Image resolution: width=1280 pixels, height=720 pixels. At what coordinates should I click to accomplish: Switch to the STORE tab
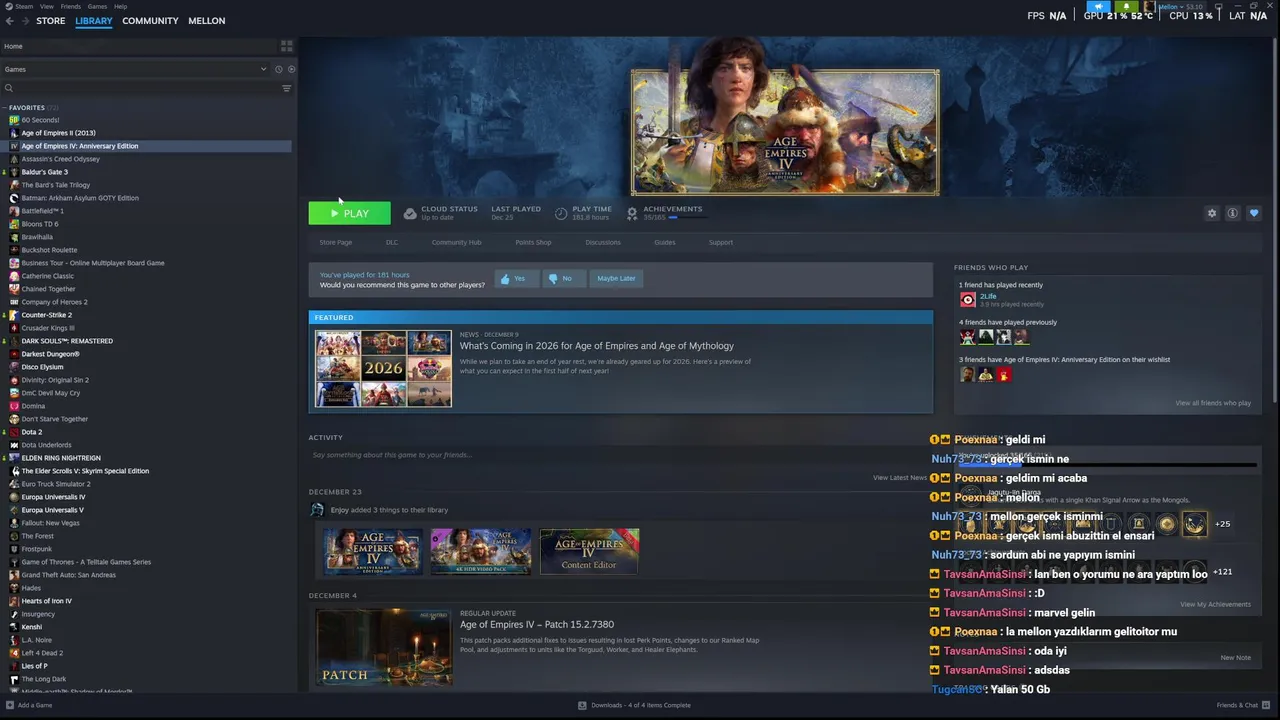(x=51, y=21)
